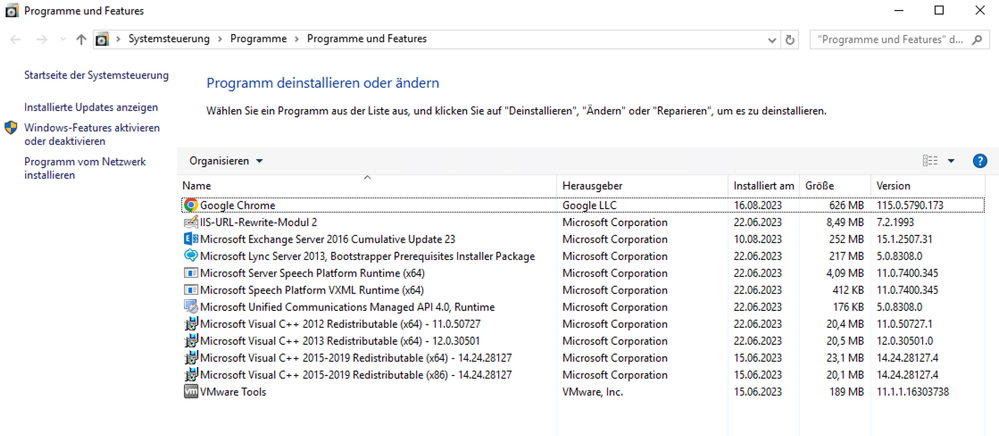The image size is (999, 436).
Task: Click the Forward navigation arrow
Action: (x=42, y=39)
